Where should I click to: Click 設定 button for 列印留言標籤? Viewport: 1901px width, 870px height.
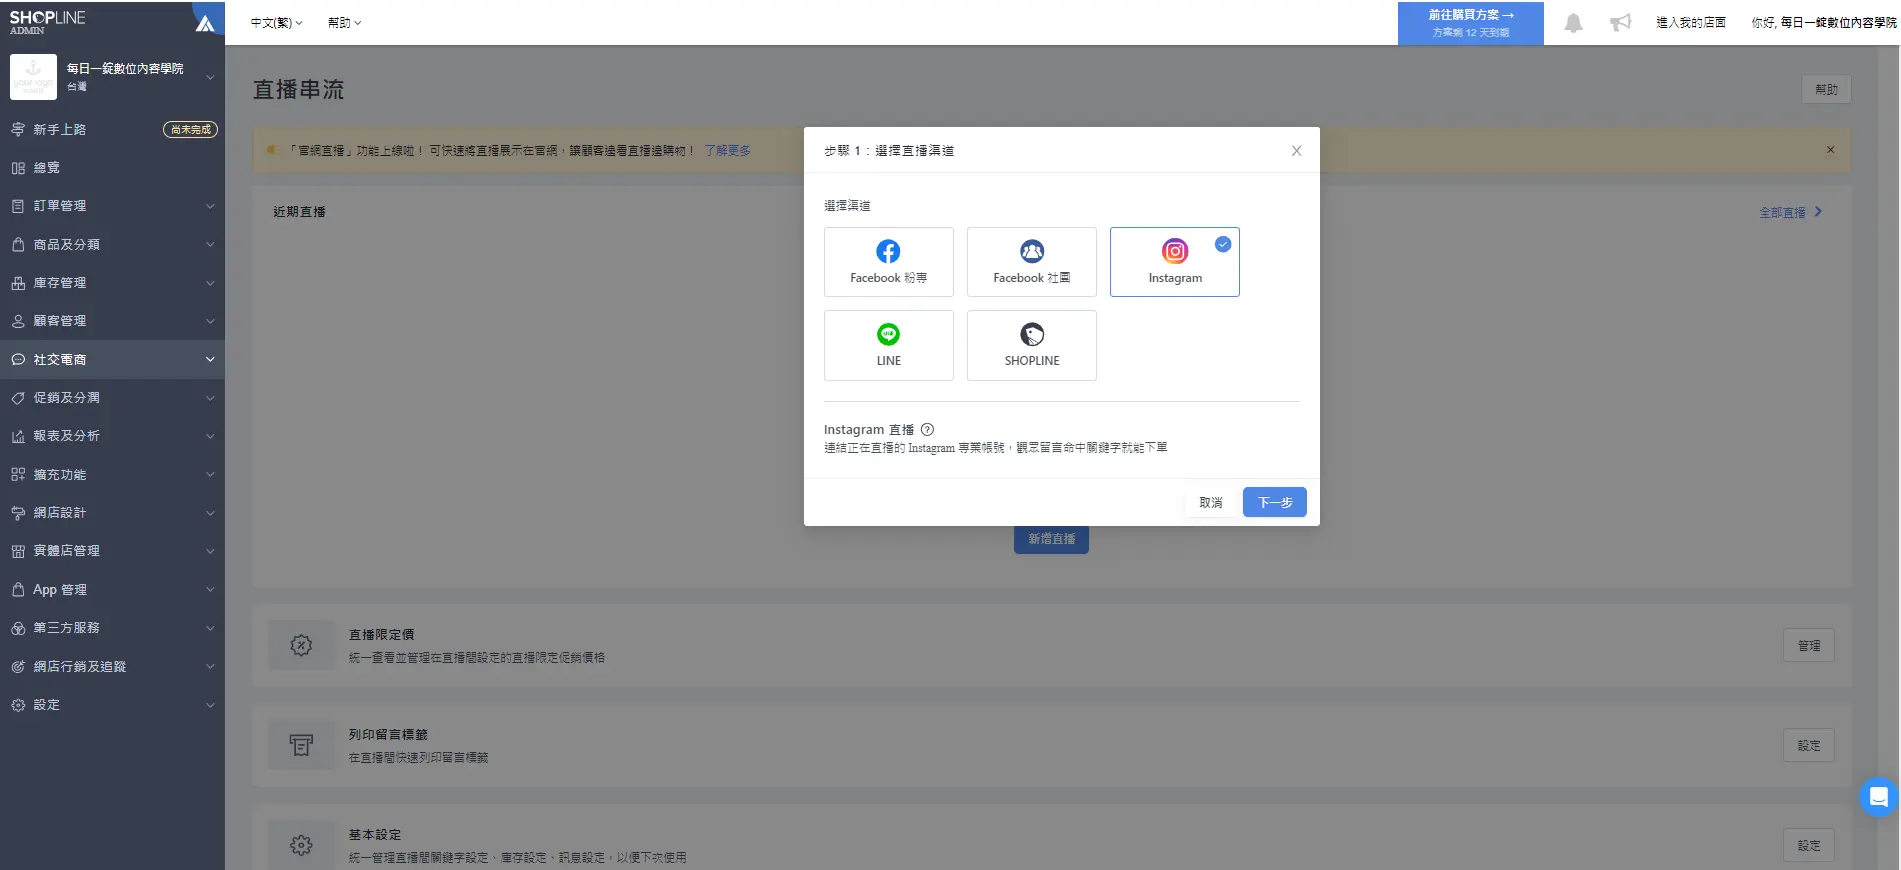1808,745
